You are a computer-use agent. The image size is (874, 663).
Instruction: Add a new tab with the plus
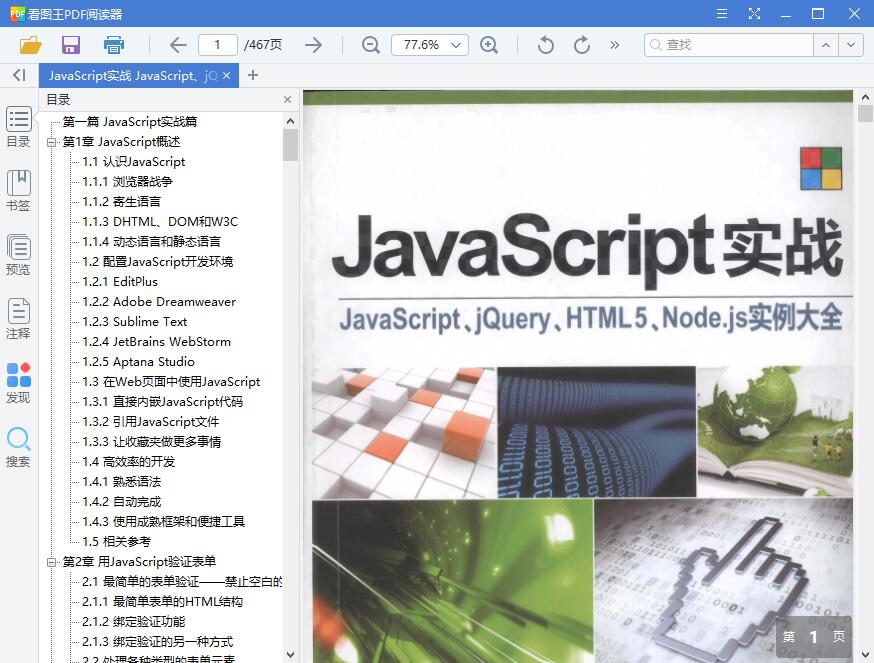coord(253,75)
